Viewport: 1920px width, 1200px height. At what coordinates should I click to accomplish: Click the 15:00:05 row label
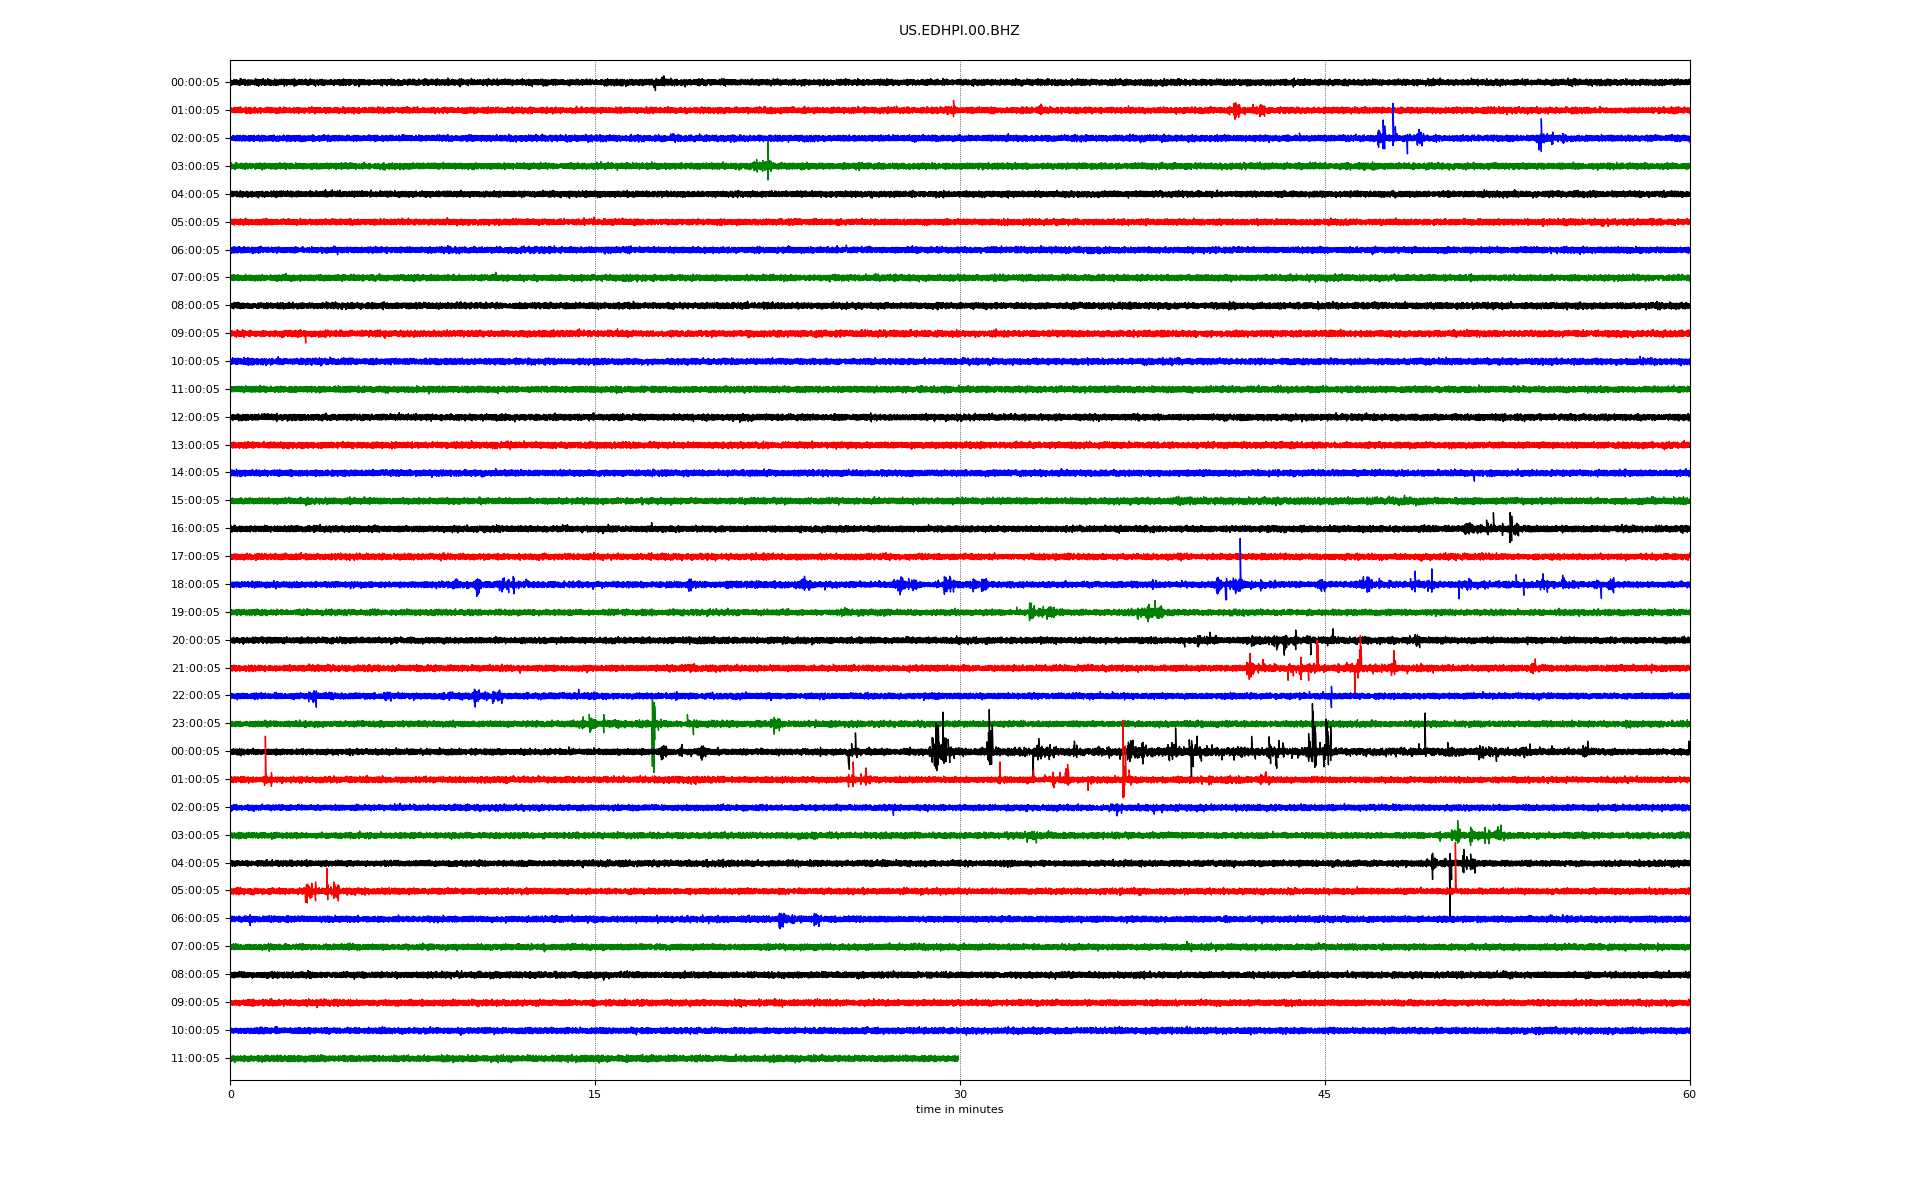195,500
